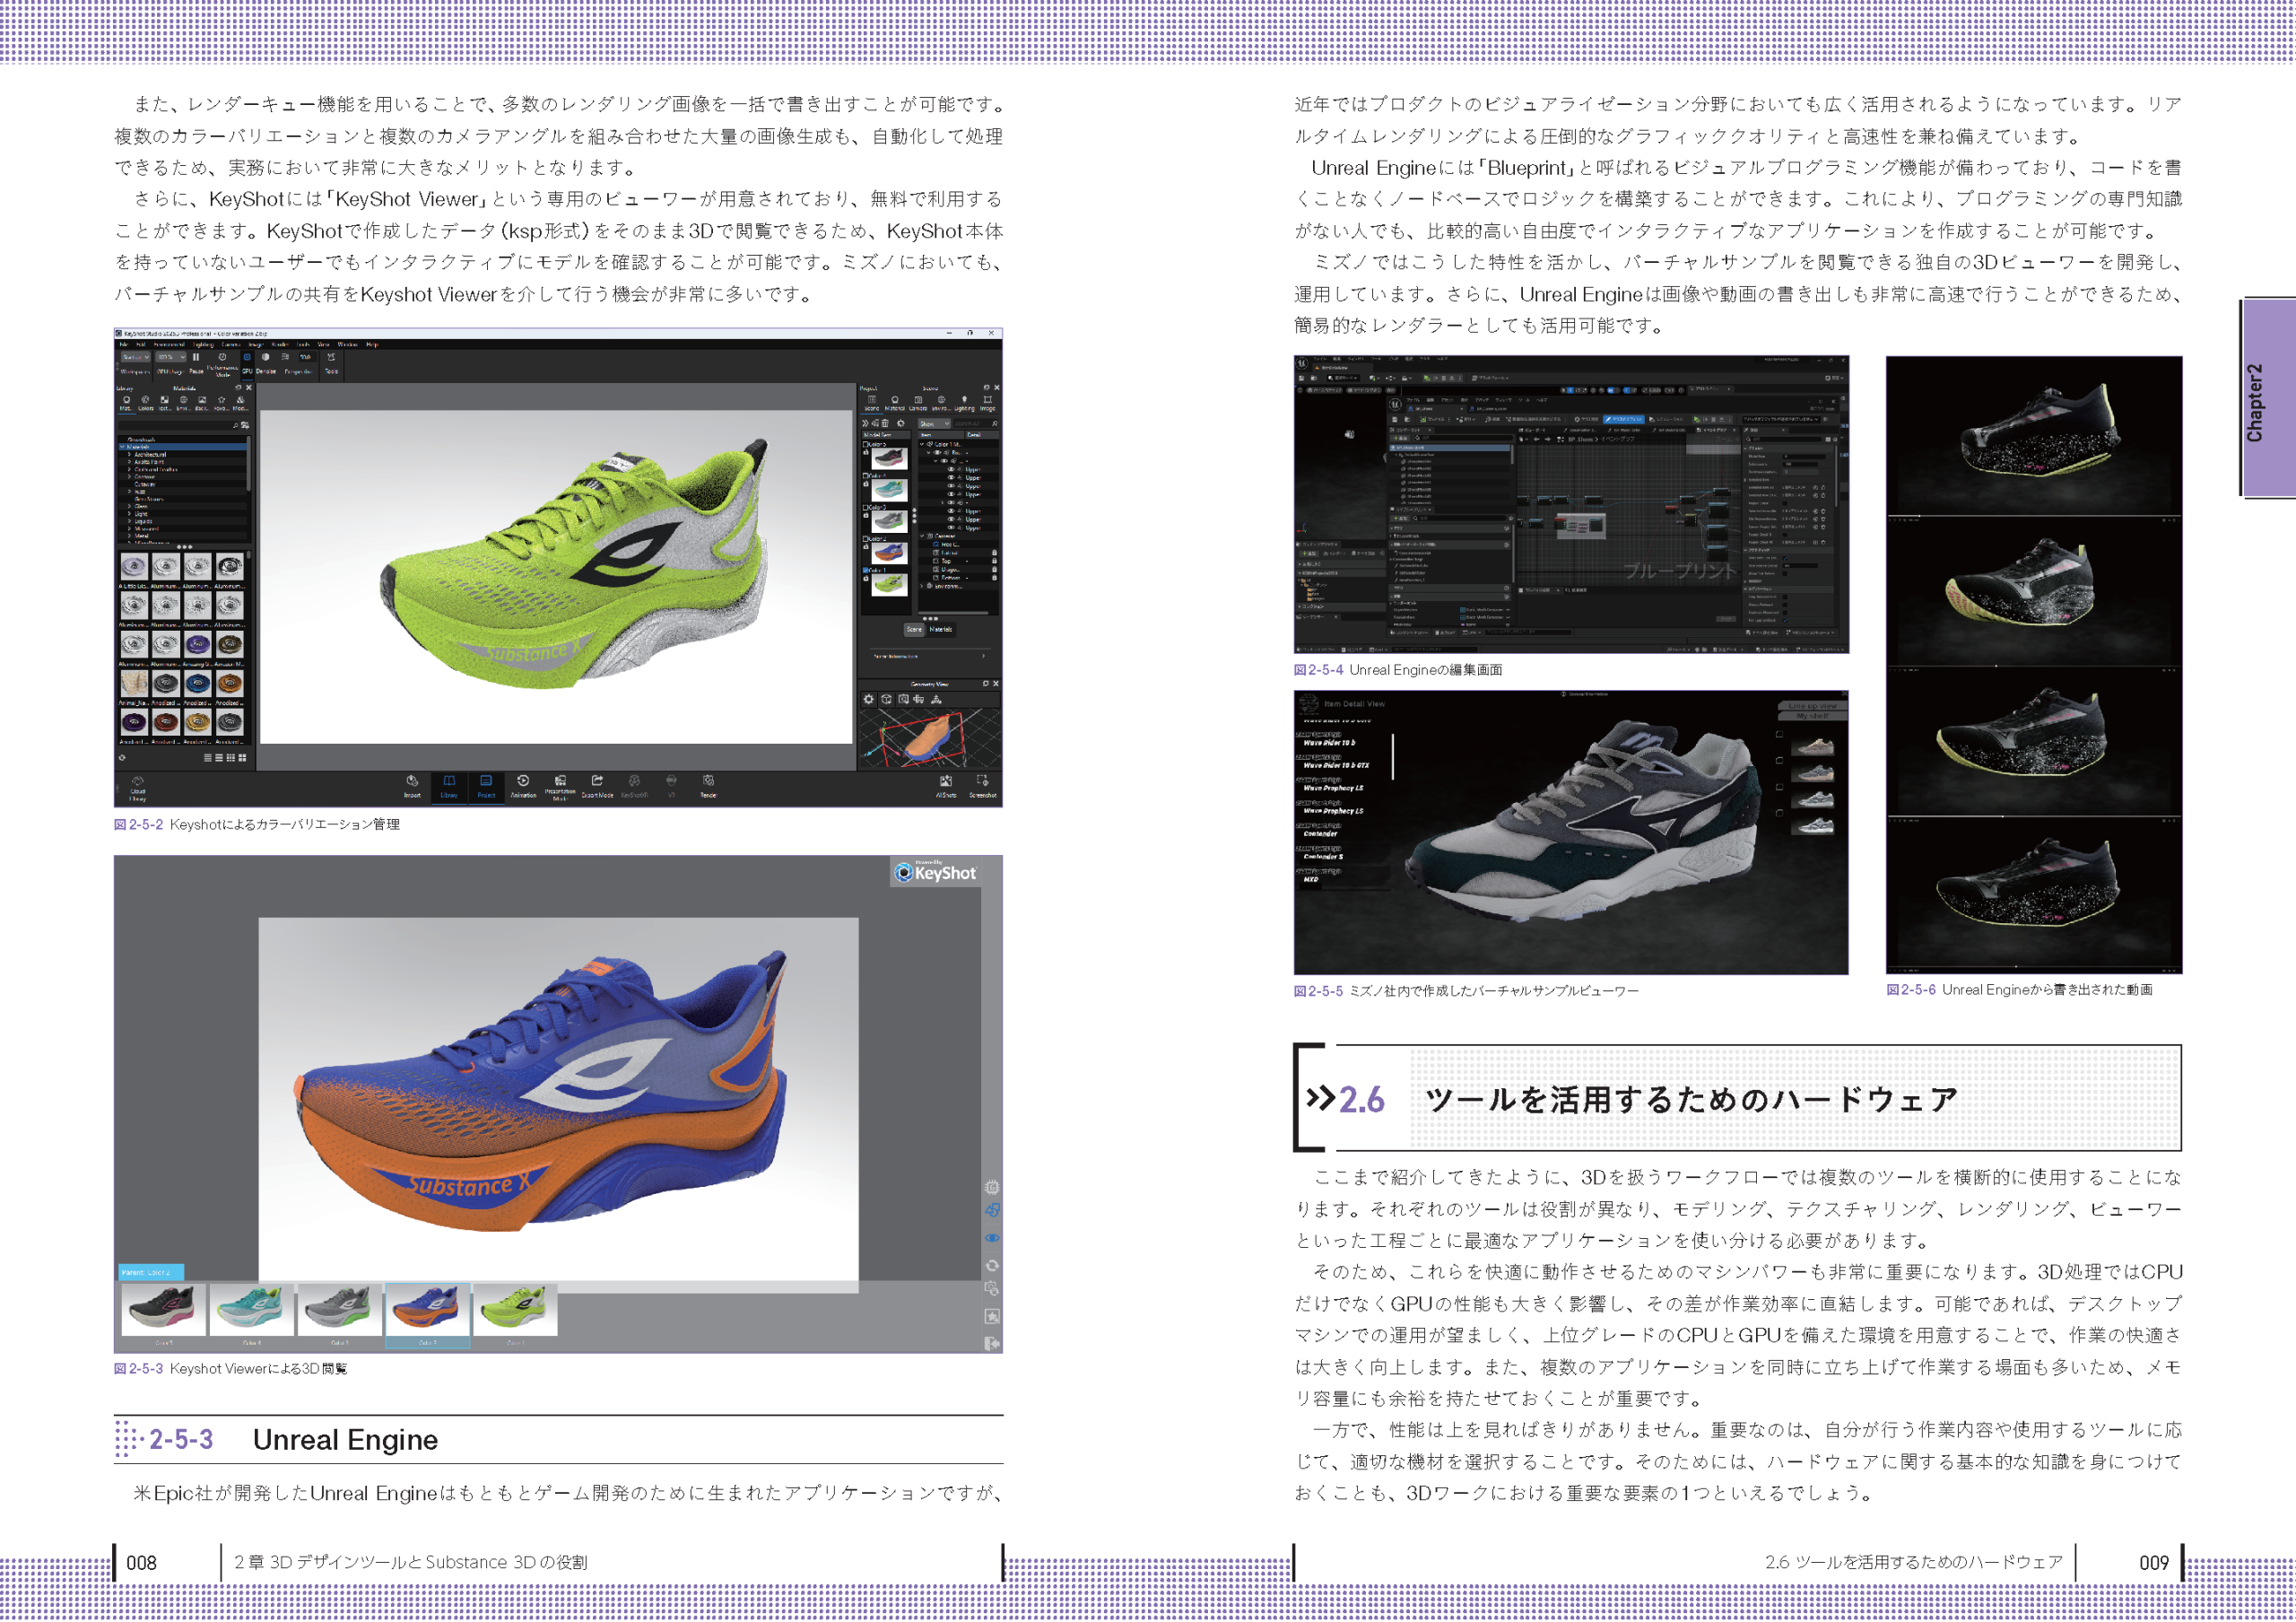Open the Import tool in KeyShot Studio
The image size is (2296, 1622).
point(412,786)
